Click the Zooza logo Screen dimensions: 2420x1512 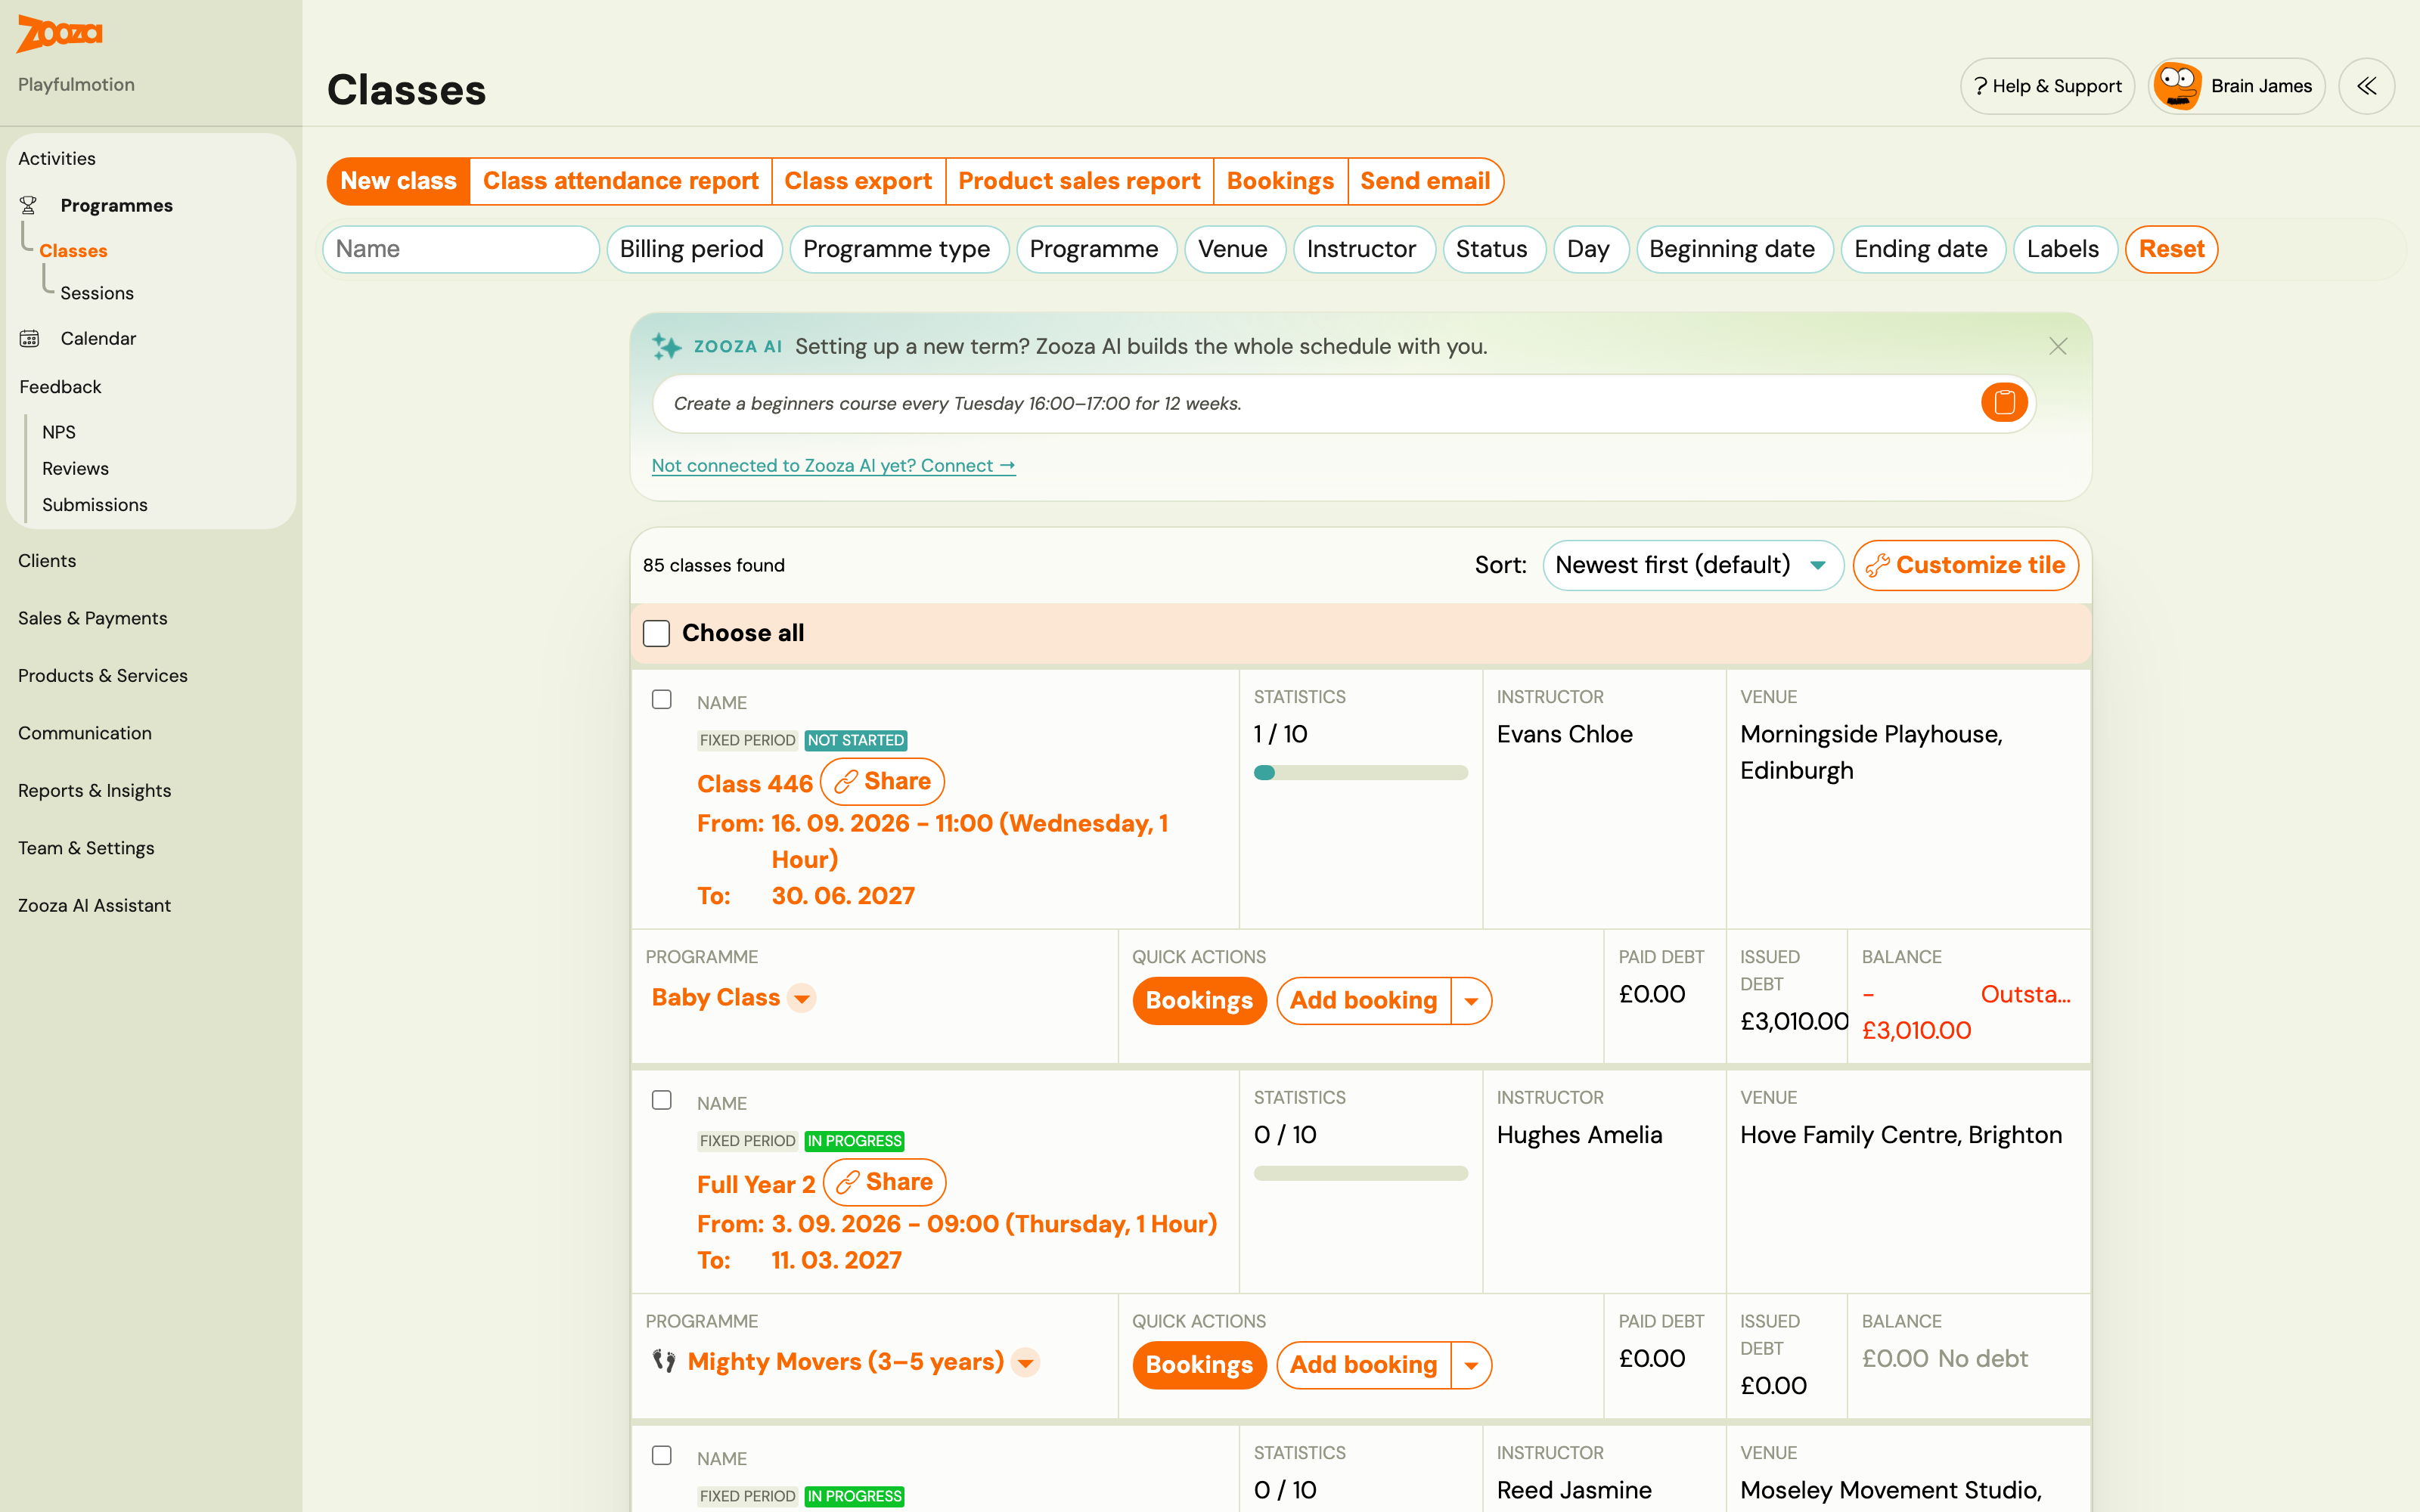click(x=59, y=34)
